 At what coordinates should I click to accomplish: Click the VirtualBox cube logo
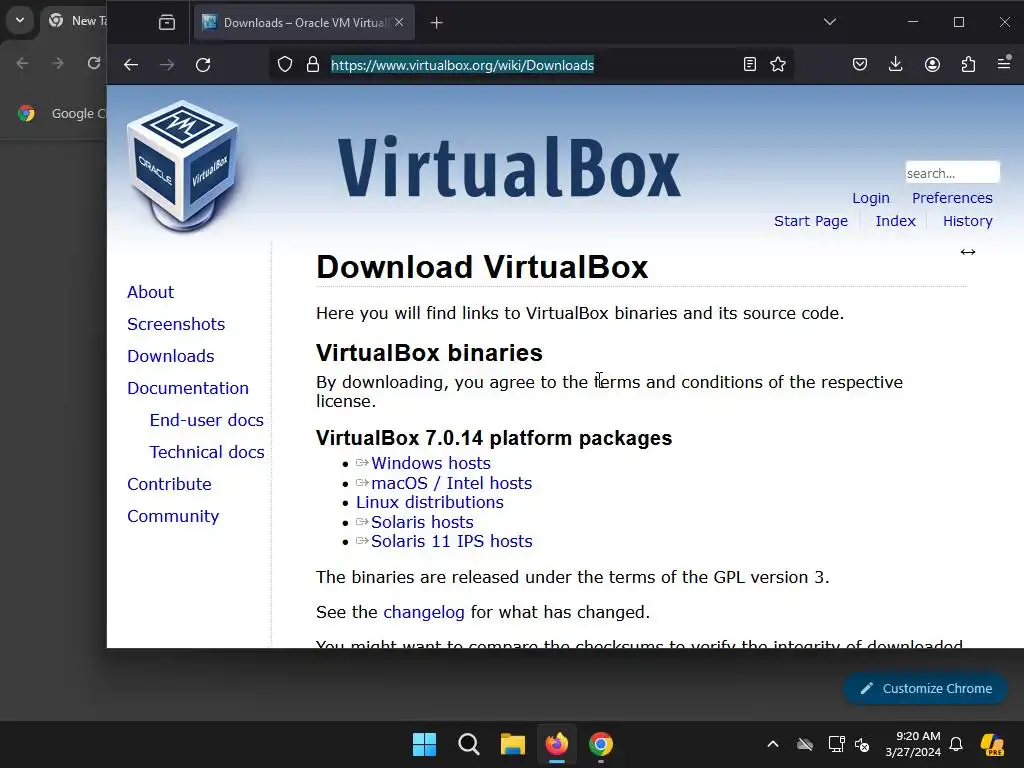pyautogui.click(x=184, y=167)
